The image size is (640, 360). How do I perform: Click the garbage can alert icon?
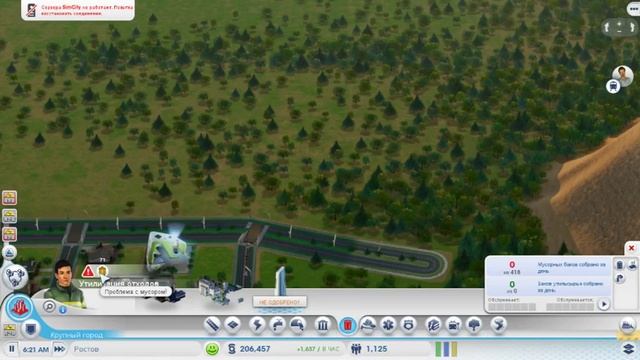tap(102, 271)
